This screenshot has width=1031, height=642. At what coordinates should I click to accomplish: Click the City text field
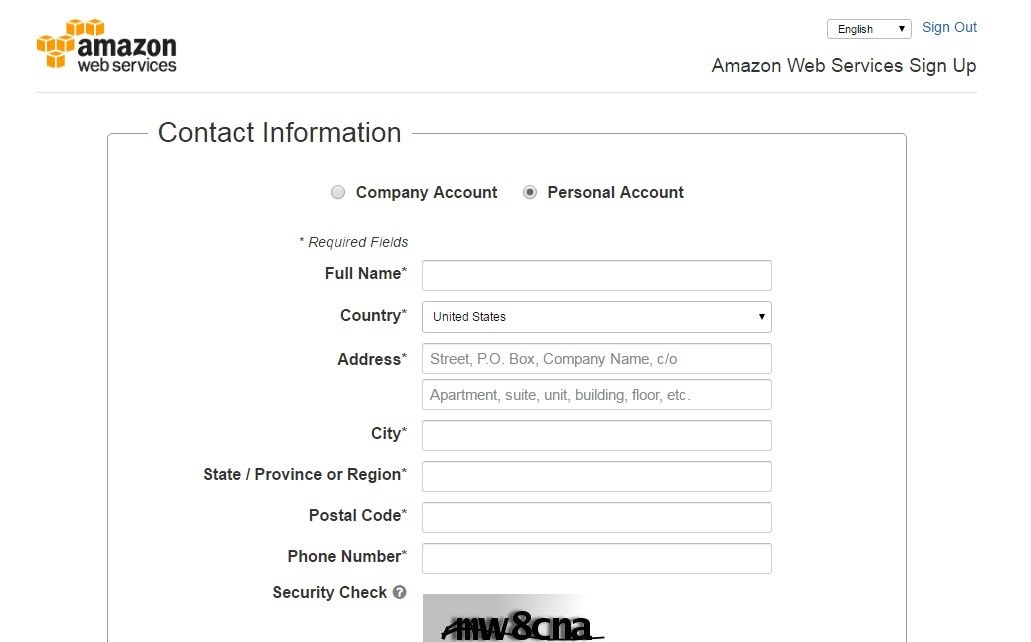596,435
